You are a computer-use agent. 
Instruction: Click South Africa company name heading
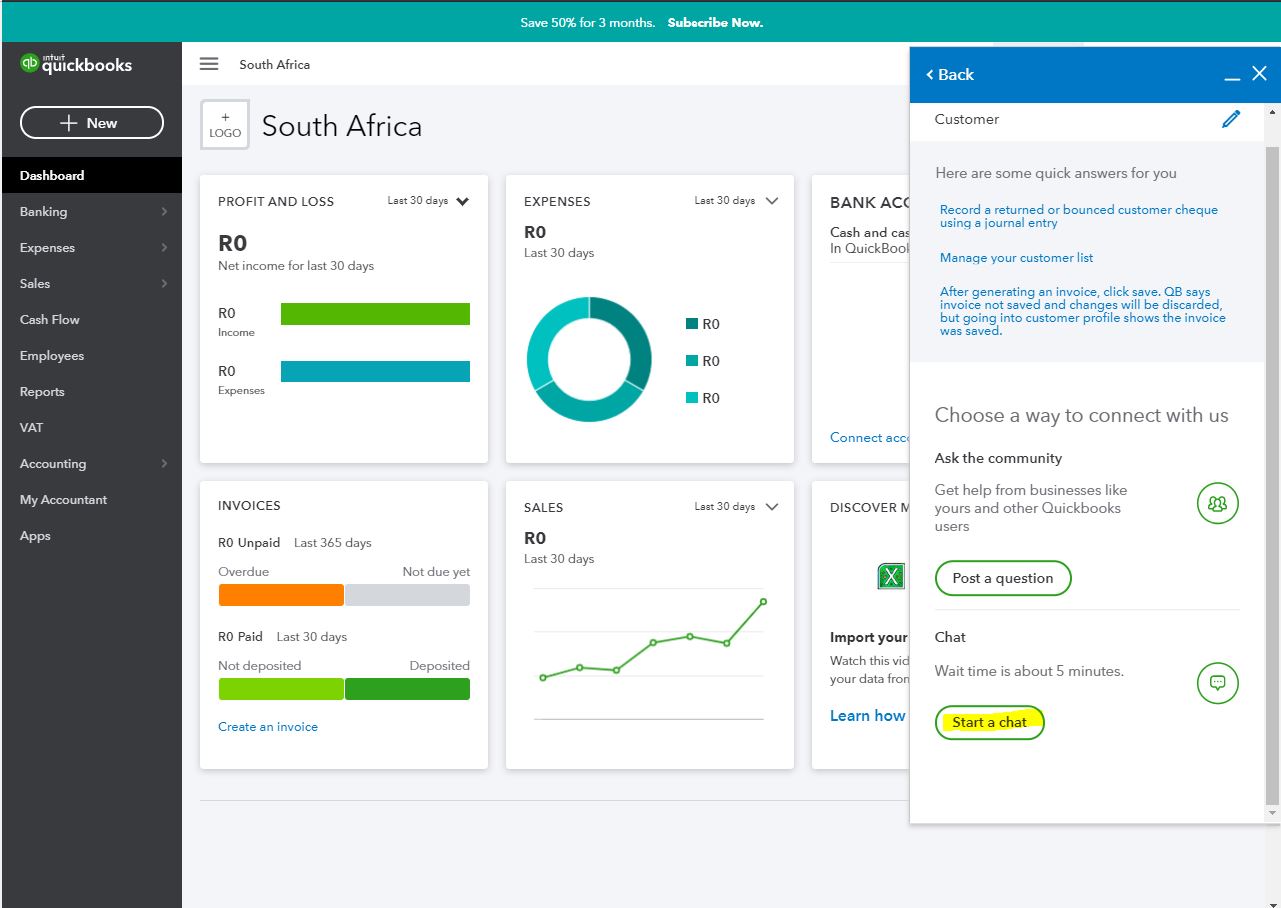[x=342, y=126]
